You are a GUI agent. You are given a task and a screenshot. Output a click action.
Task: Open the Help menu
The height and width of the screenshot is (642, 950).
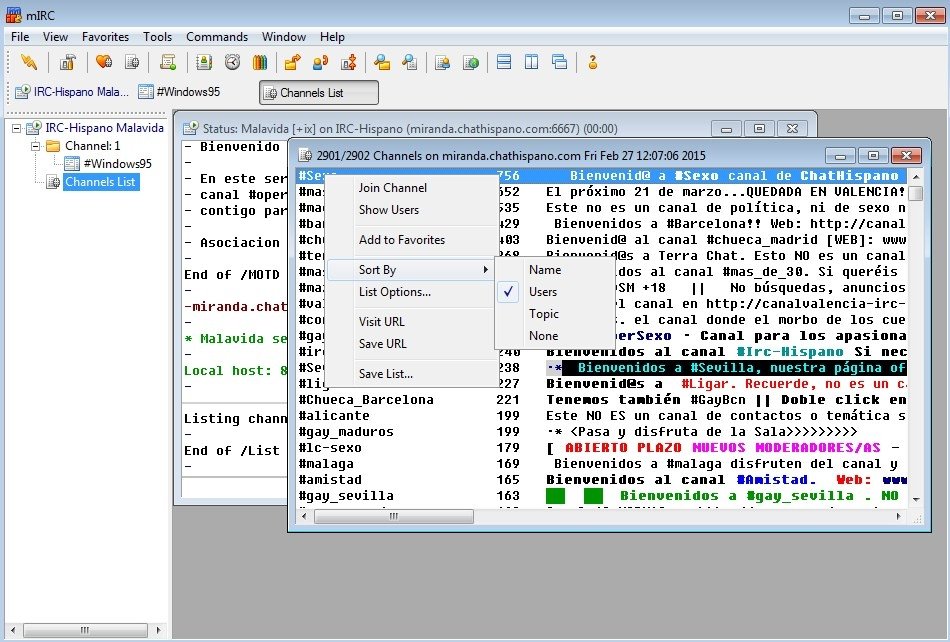click(x=332, y=37)
